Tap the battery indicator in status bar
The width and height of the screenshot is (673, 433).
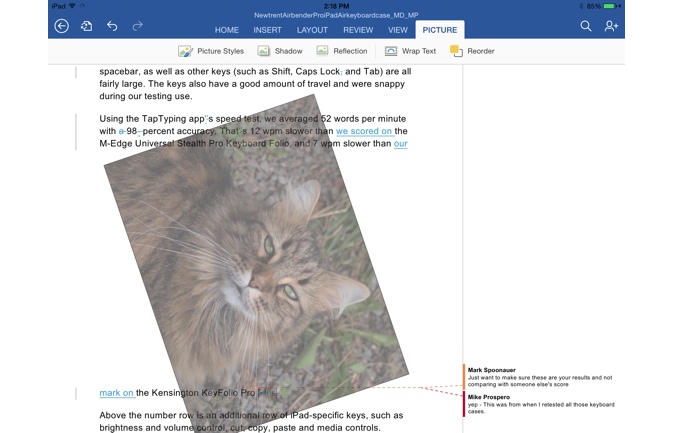point(611,6)
